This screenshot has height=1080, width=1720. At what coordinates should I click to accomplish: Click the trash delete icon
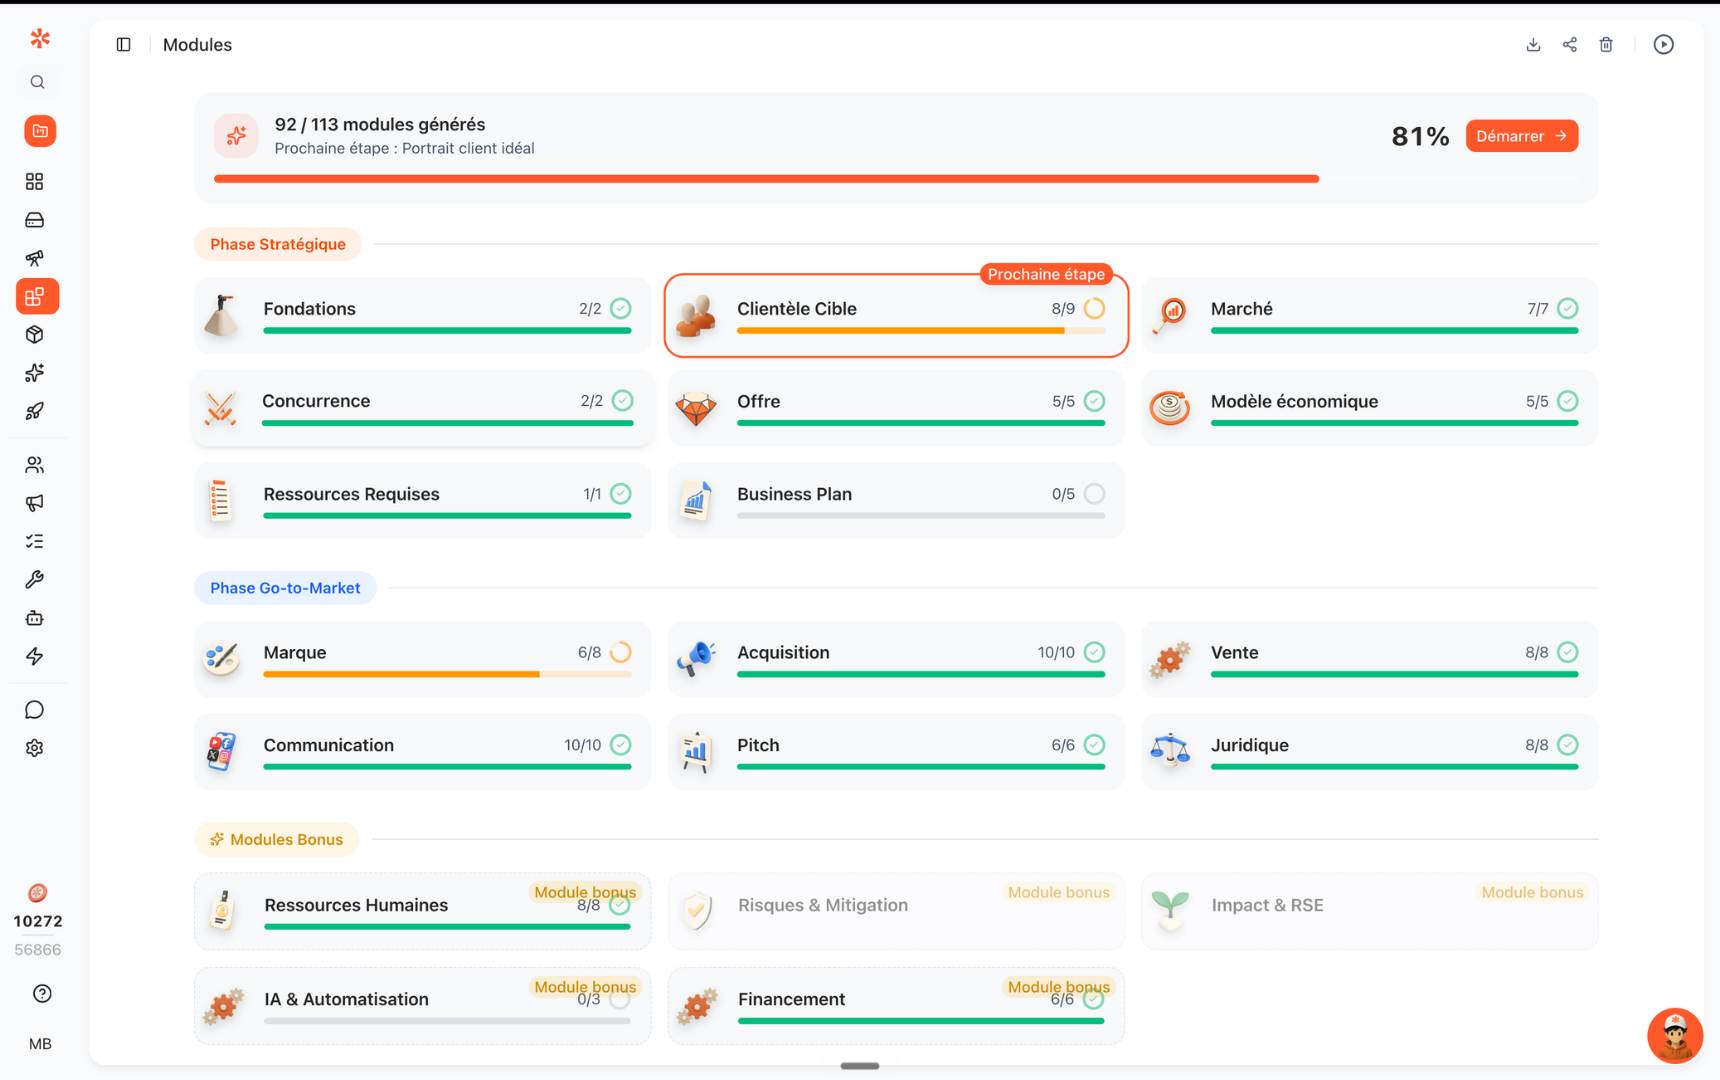click(x=1606, y=45)
